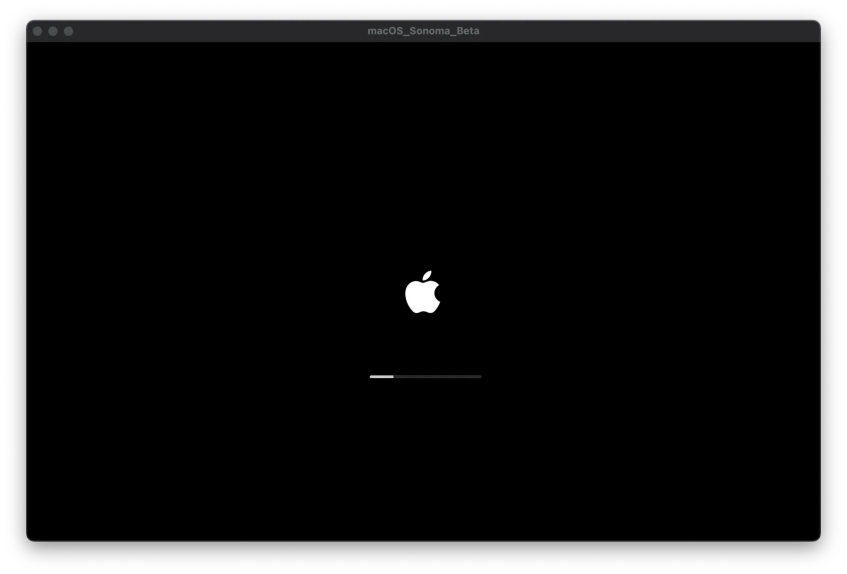Click the macOS_Sonoma_Beta window title
Image resolution: width=847 pixels, height=574 pixels.
pos(423,31)
